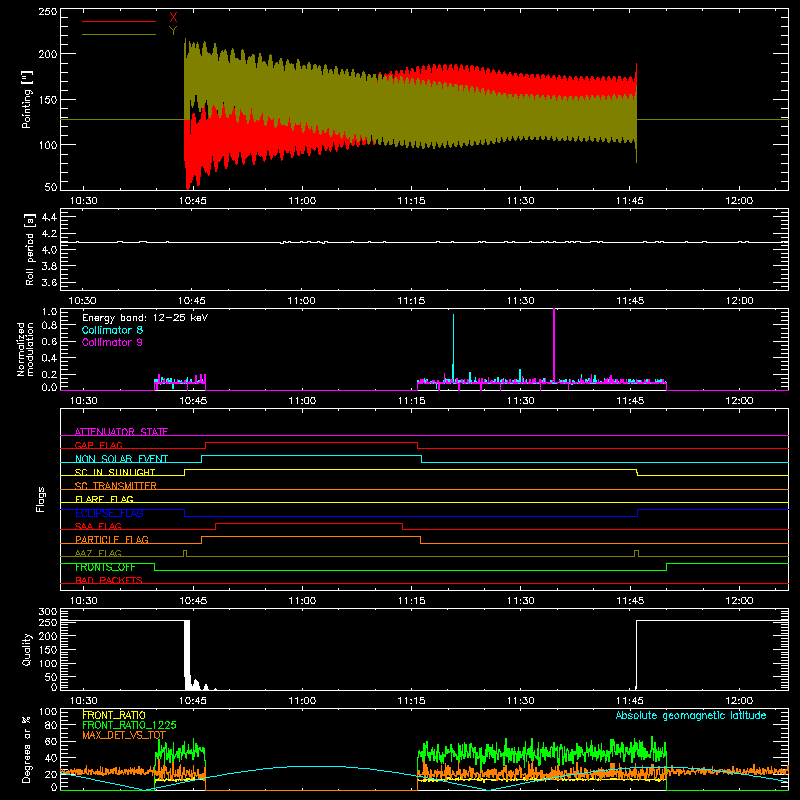The image size is (800, 800).
Task: Click the 12:00 tick under the Flags plot
Action: [739, 601]
